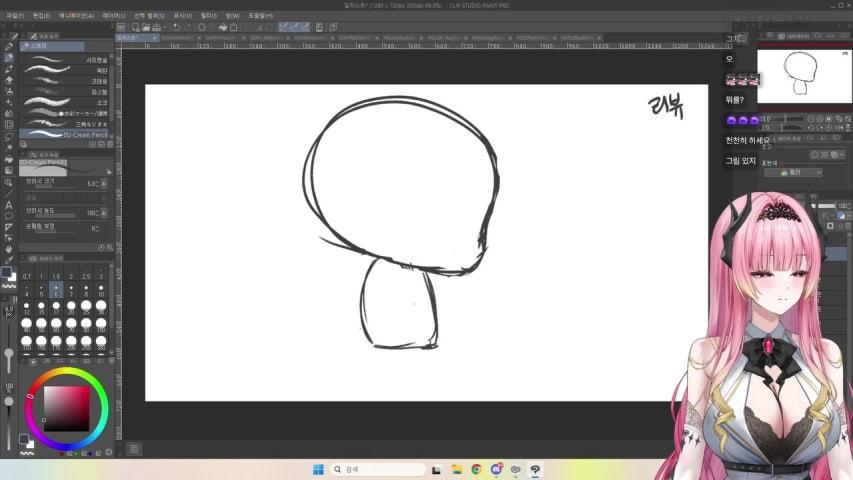
Task: Toggle Snap to Special Ruler
Action: tap(294, 27)
